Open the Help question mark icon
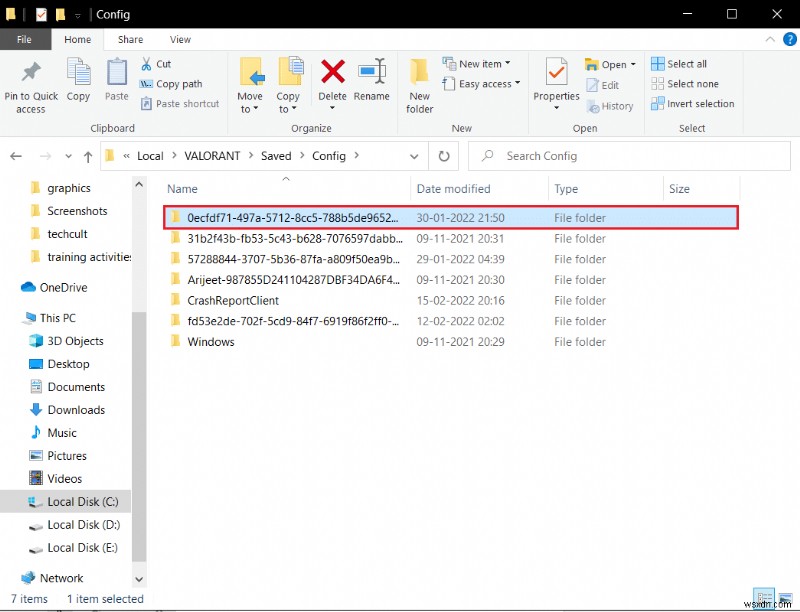The width and height of the screenshot is (800, 612). coord(790,39)
